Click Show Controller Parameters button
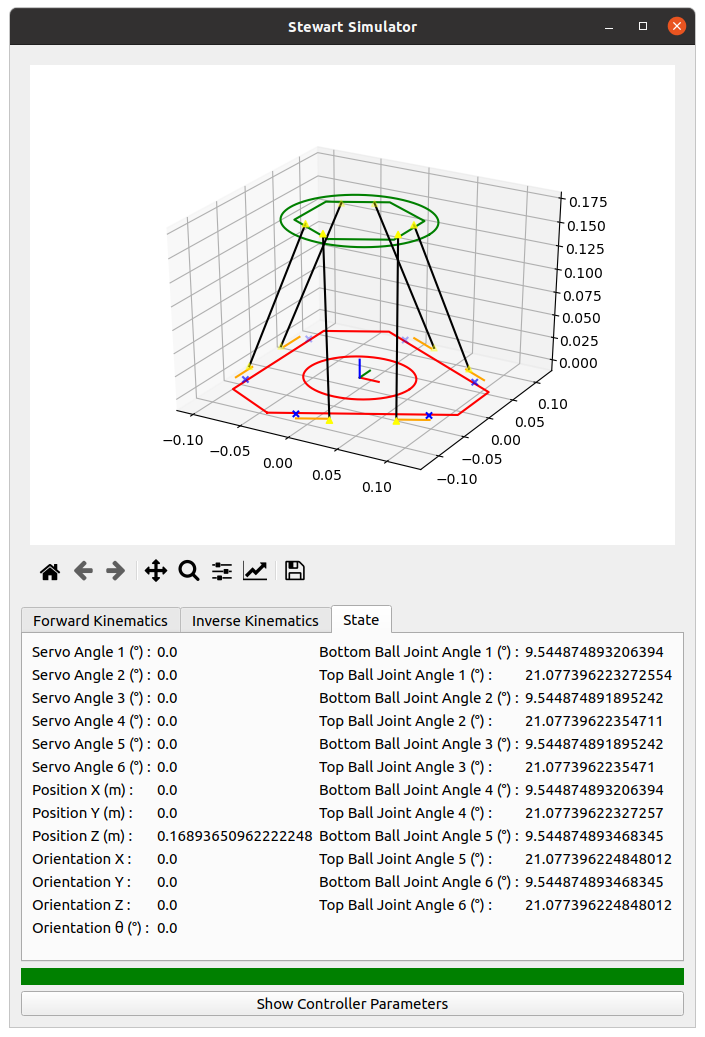 [x=352, y=1004]
